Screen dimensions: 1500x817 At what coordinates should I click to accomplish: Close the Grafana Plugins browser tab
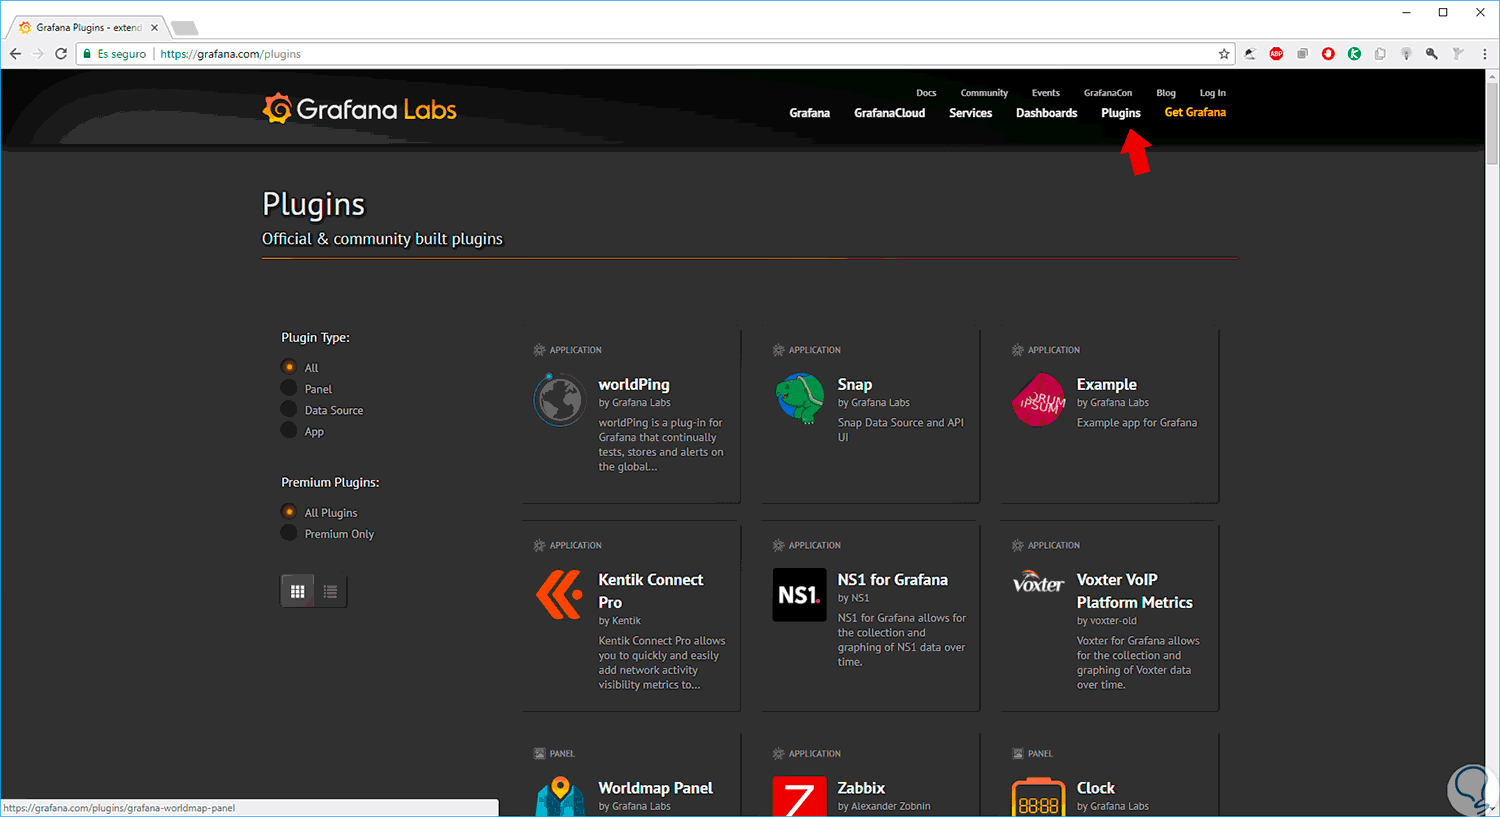(154, 28)
